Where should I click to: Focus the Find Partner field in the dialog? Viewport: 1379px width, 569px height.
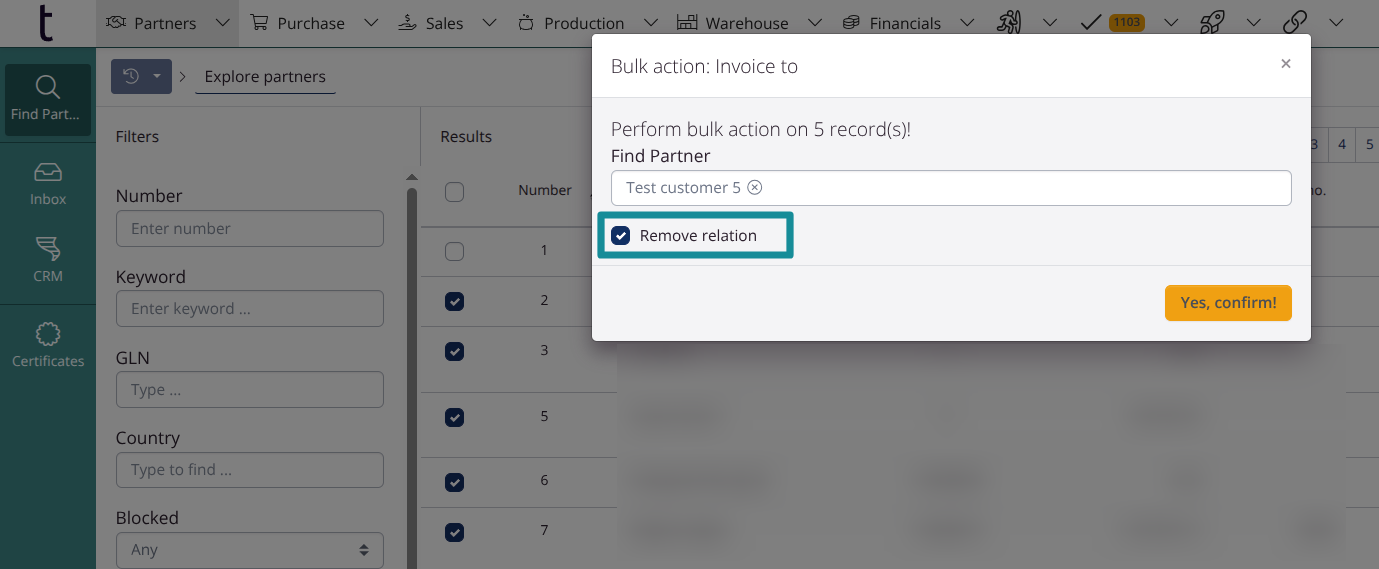click(951, 188)
